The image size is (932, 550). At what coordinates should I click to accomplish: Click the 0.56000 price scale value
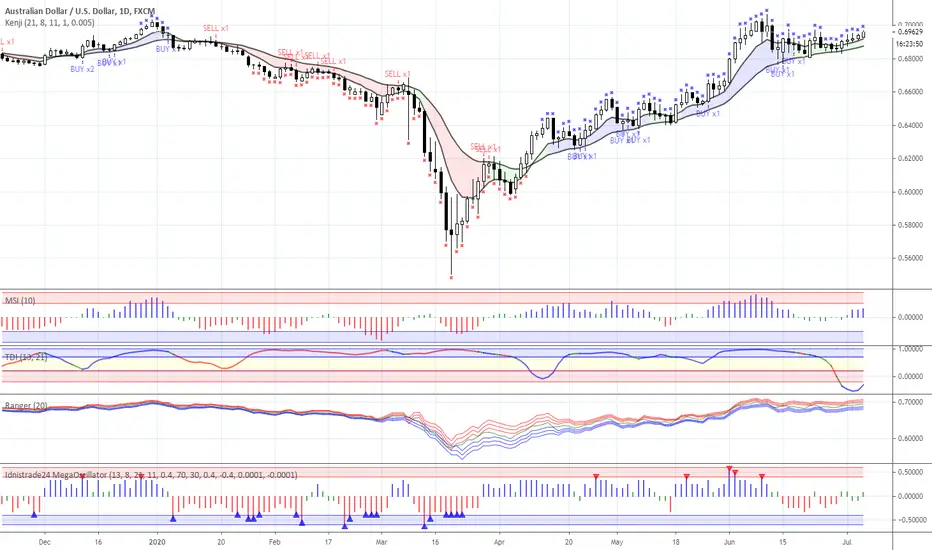pos(910,259)
